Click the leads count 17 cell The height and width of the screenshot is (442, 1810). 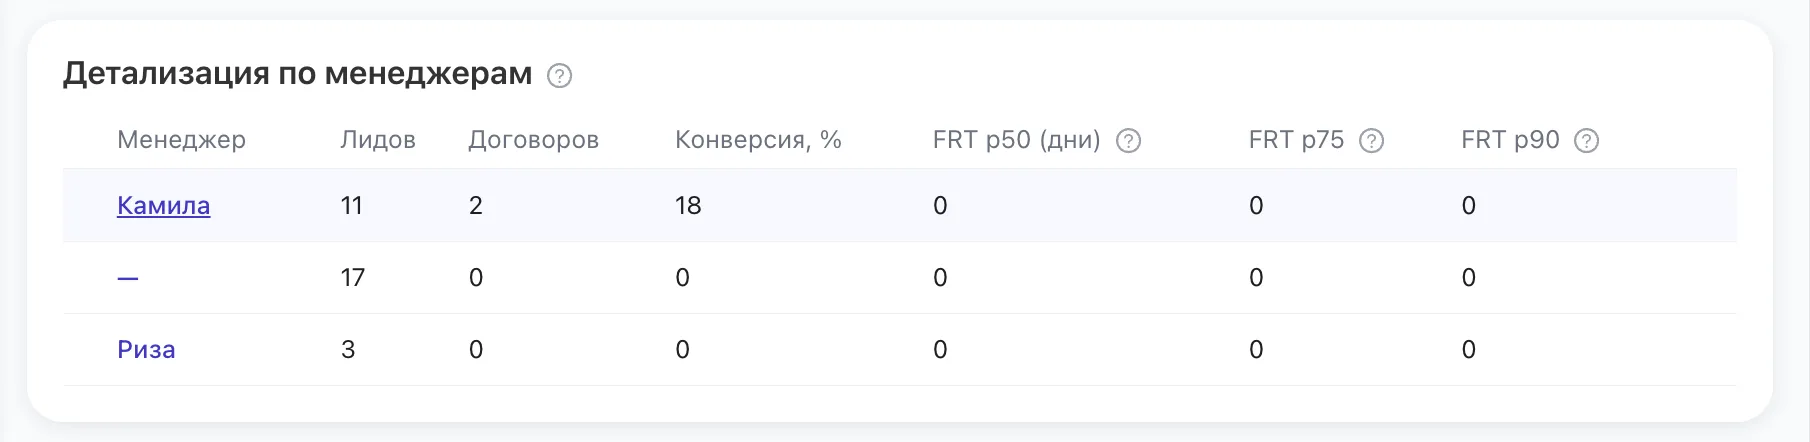[x=353, y=278]
